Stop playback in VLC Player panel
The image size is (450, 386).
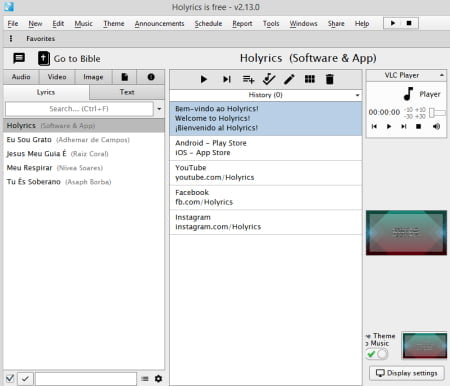coord(418,126)
